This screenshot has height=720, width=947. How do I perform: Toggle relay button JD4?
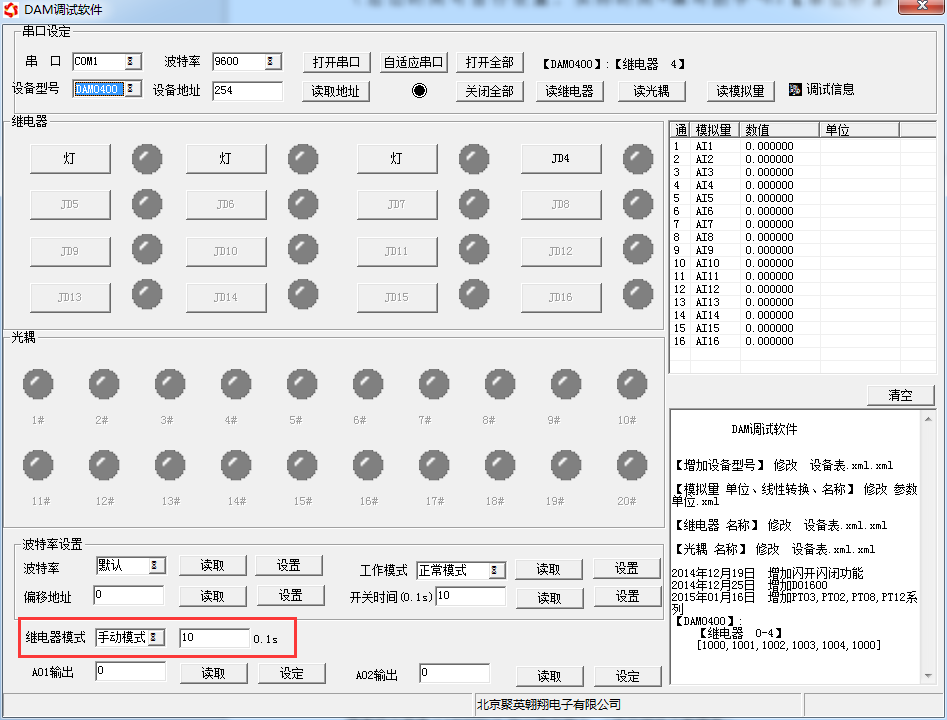click(x=561, y=159)
